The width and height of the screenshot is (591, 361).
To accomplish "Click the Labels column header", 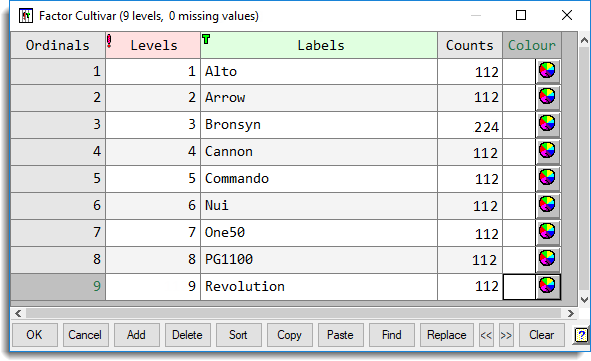I will click(x=319, y=45).
